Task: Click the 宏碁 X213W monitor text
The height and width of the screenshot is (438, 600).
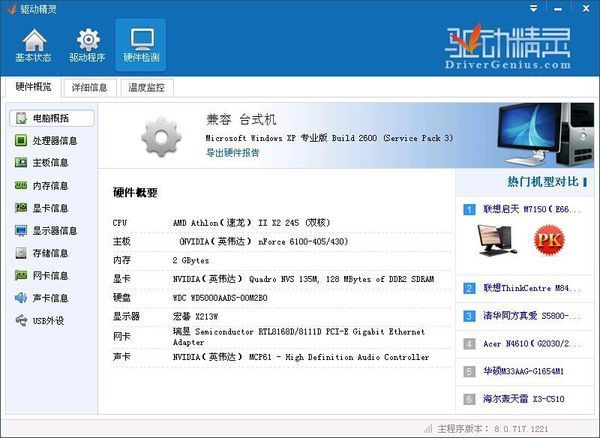Action: (195, 316)
